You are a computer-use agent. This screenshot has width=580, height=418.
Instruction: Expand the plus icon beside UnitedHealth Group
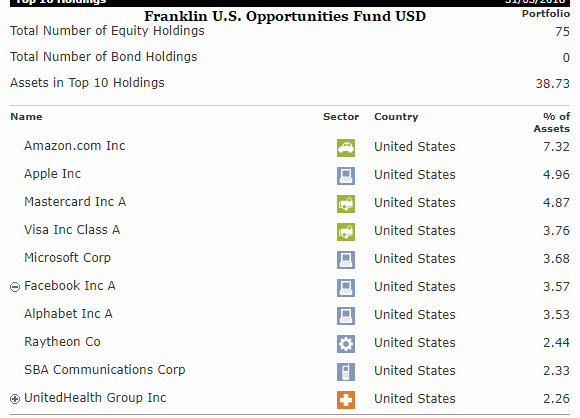pos(15,399)
